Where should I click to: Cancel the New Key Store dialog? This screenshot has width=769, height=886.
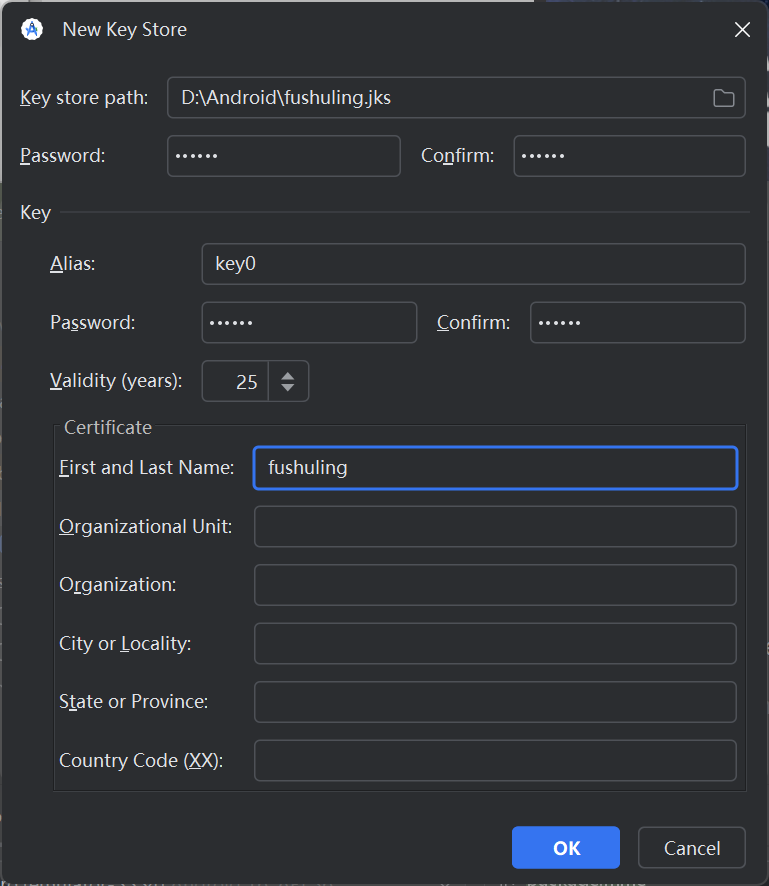point(691,848)
